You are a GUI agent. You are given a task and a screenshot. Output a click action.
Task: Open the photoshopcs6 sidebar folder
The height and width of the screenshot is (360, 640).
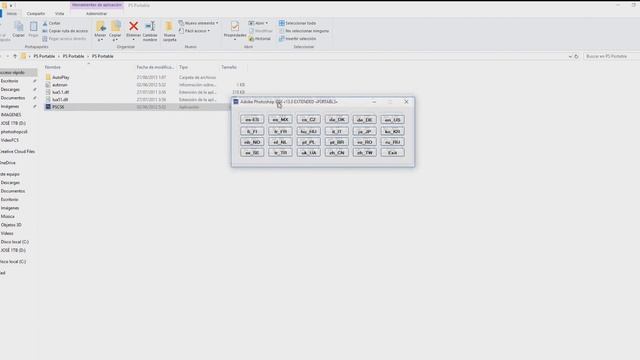(14, 132)
